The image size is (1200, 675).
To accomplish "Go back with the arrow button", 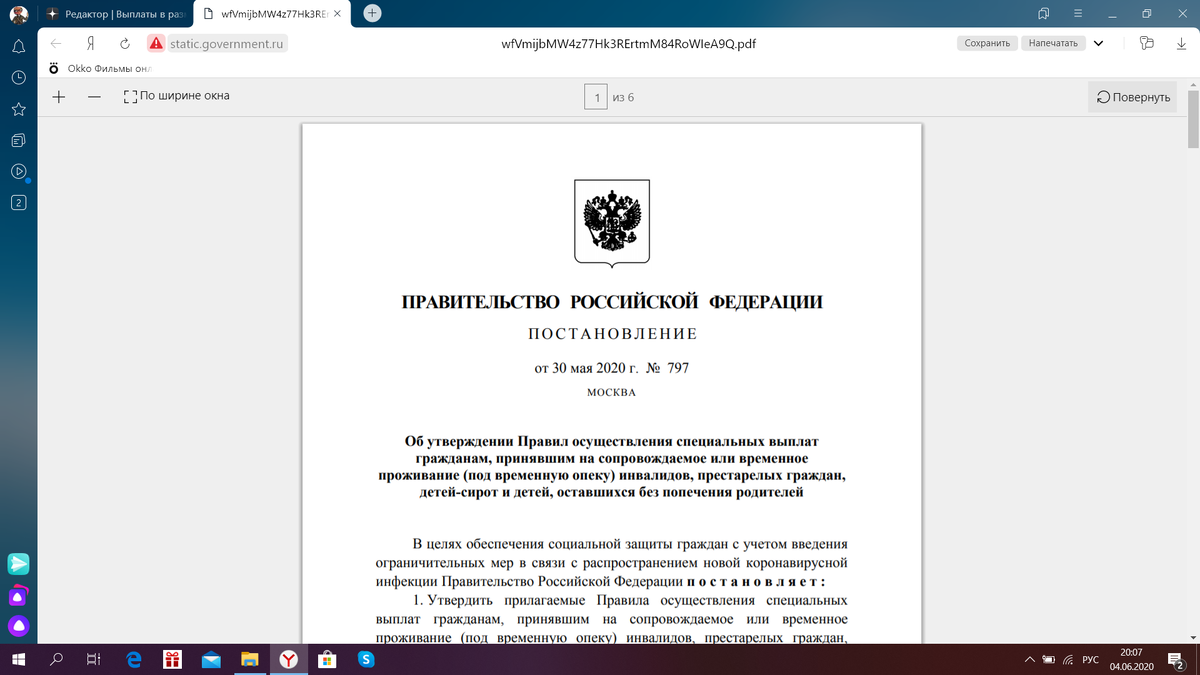I will coord(56,43).
